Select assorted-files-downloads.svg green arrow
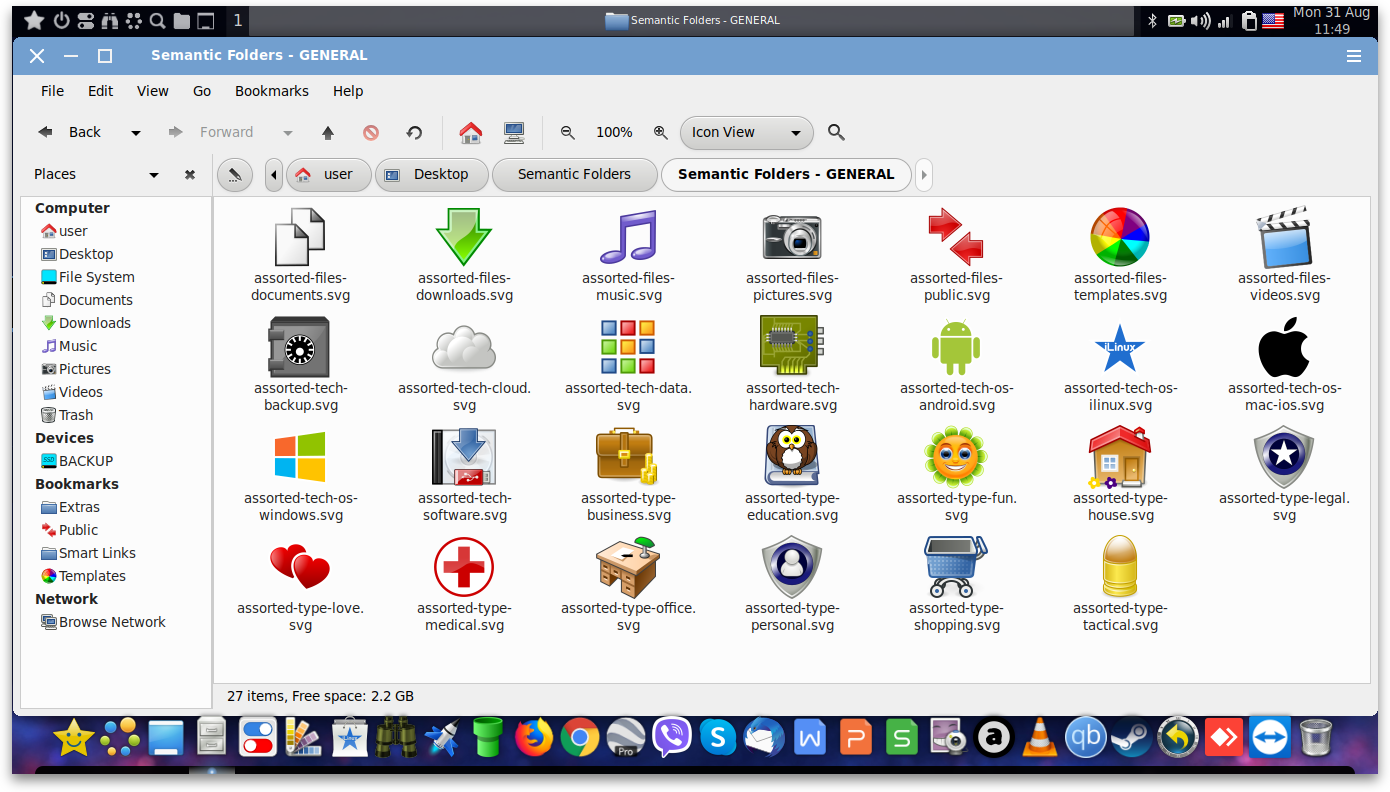Screen dimensions: 1390x792 tap(464, 237)
